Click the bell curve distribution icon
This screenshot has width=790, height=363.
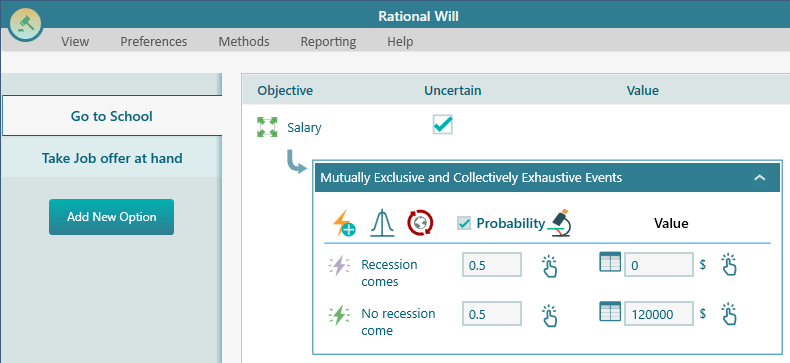[382, 223]
